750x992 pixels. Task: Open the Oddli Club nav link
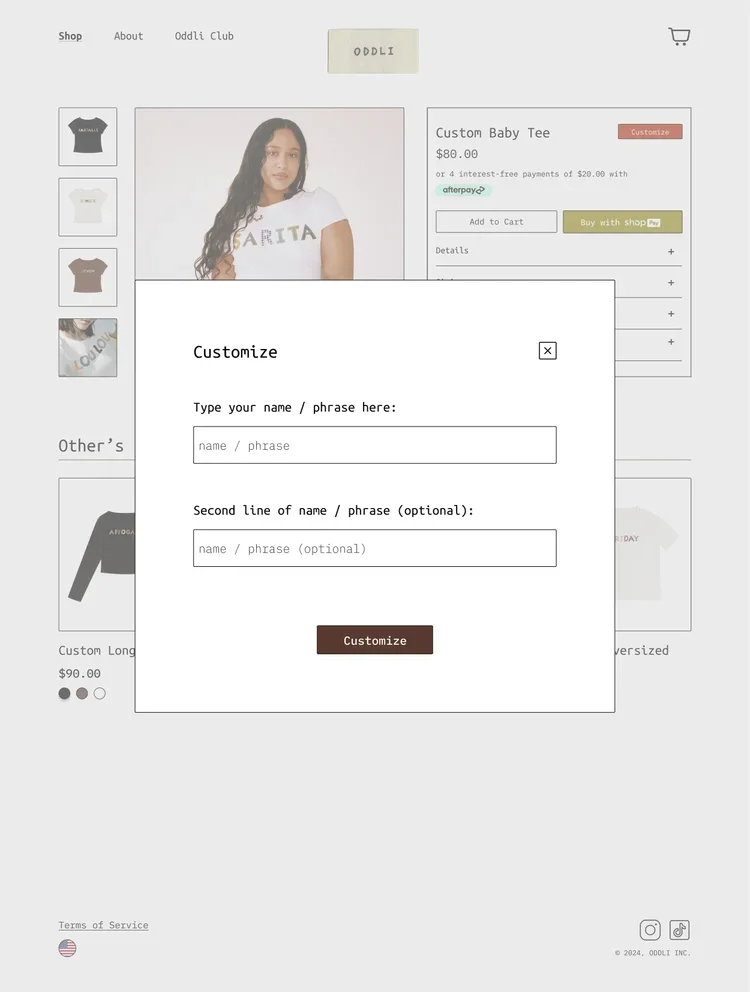point(204,36)
